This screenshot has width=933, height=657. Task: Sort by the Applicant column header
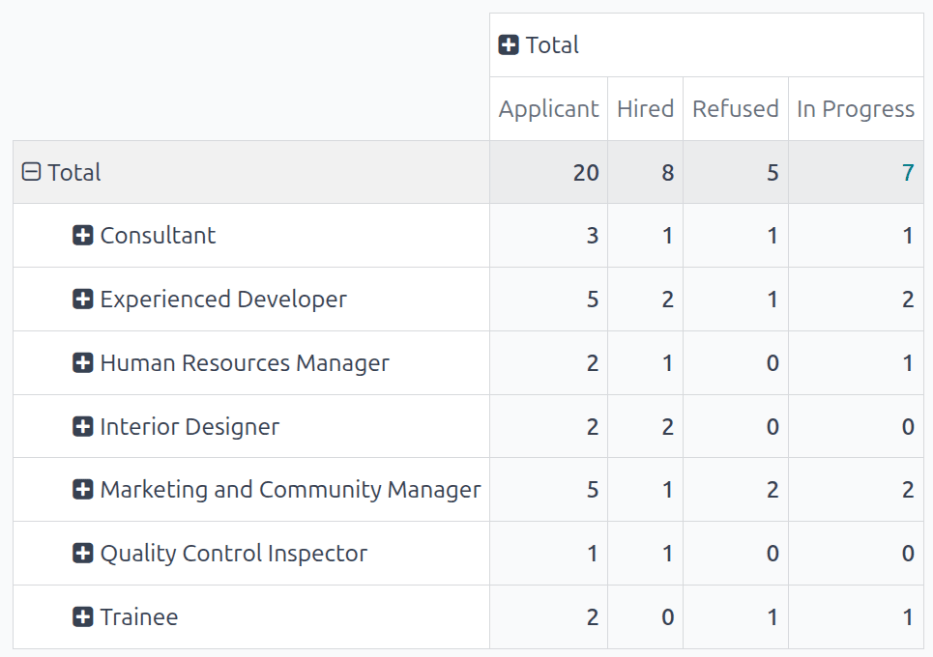click(x=547, y=108)
